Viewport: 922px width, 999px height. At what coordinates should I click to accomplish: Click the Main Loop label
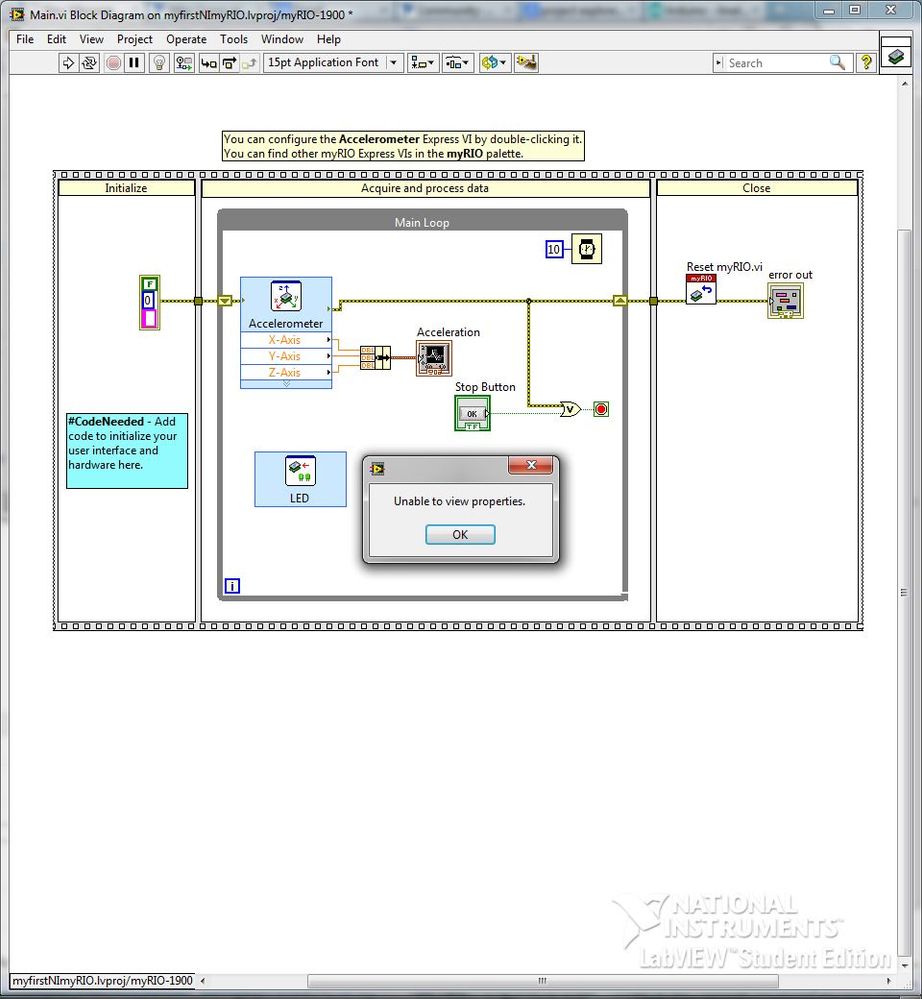pyautogui.click(x=422, y=222)
